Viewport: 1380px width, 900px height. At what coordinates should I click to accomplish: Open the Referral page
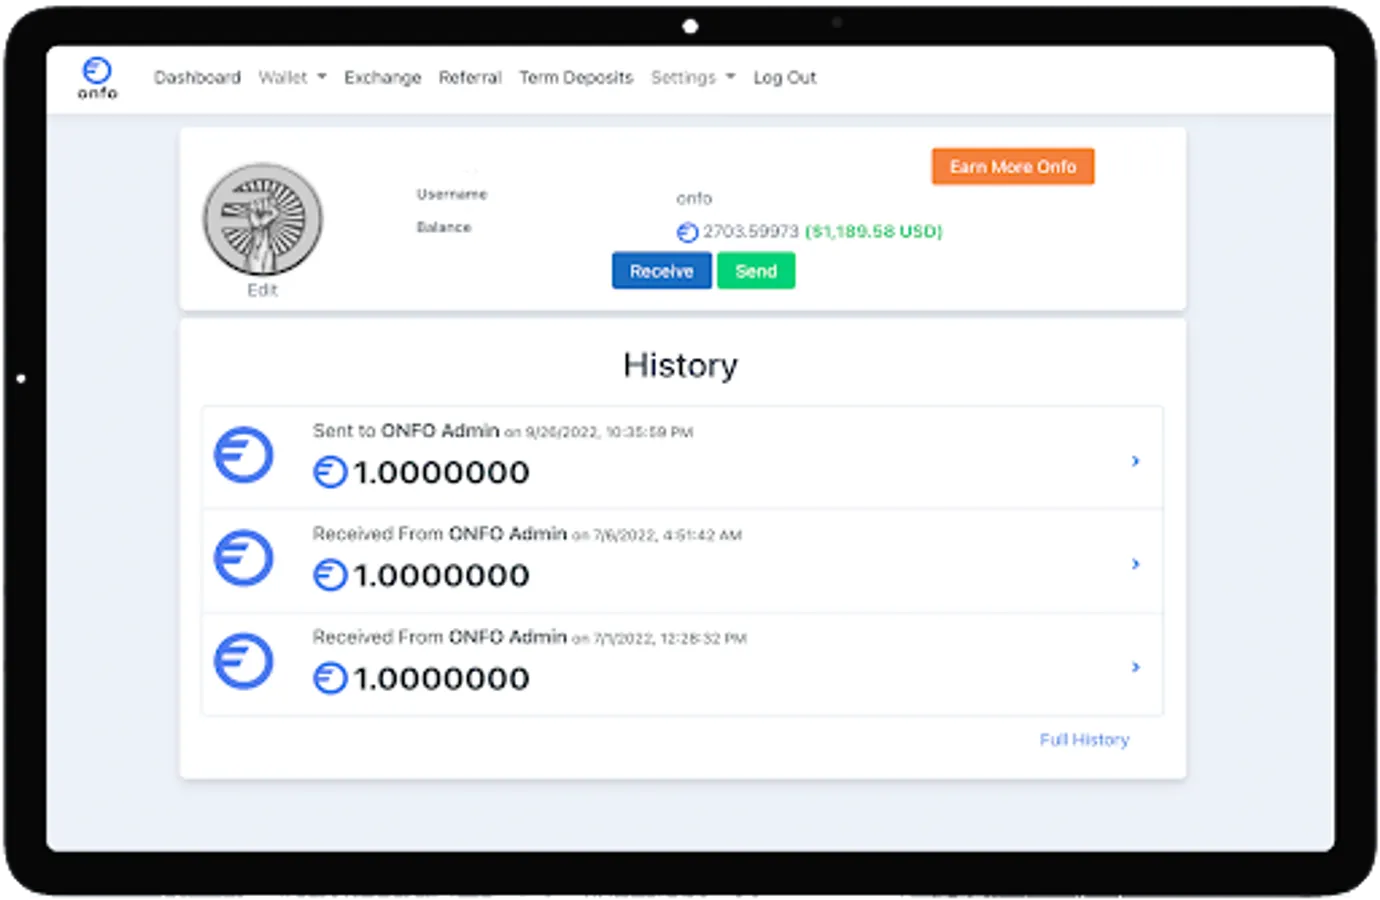[470, 78]
